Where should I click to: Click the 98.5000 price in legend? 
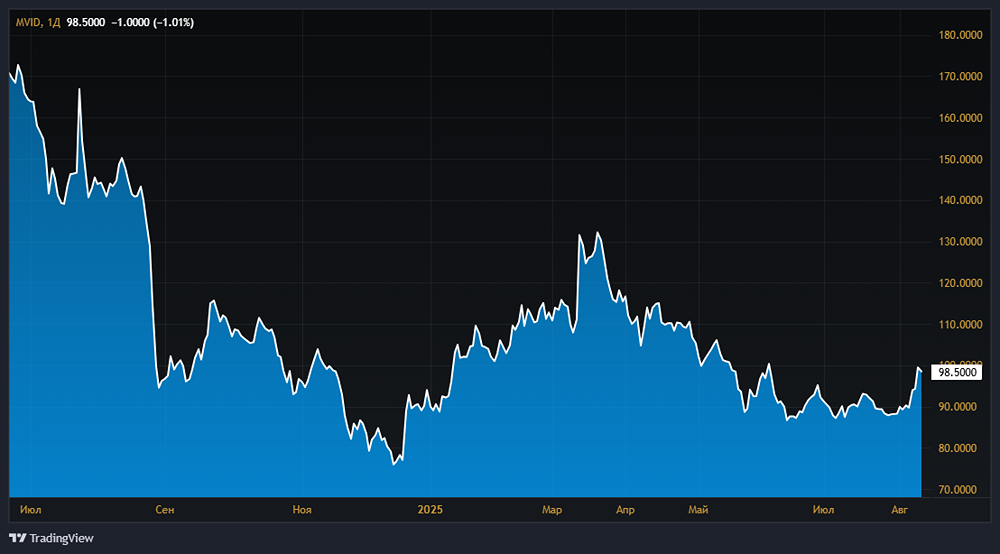click(x=85, y=22)
